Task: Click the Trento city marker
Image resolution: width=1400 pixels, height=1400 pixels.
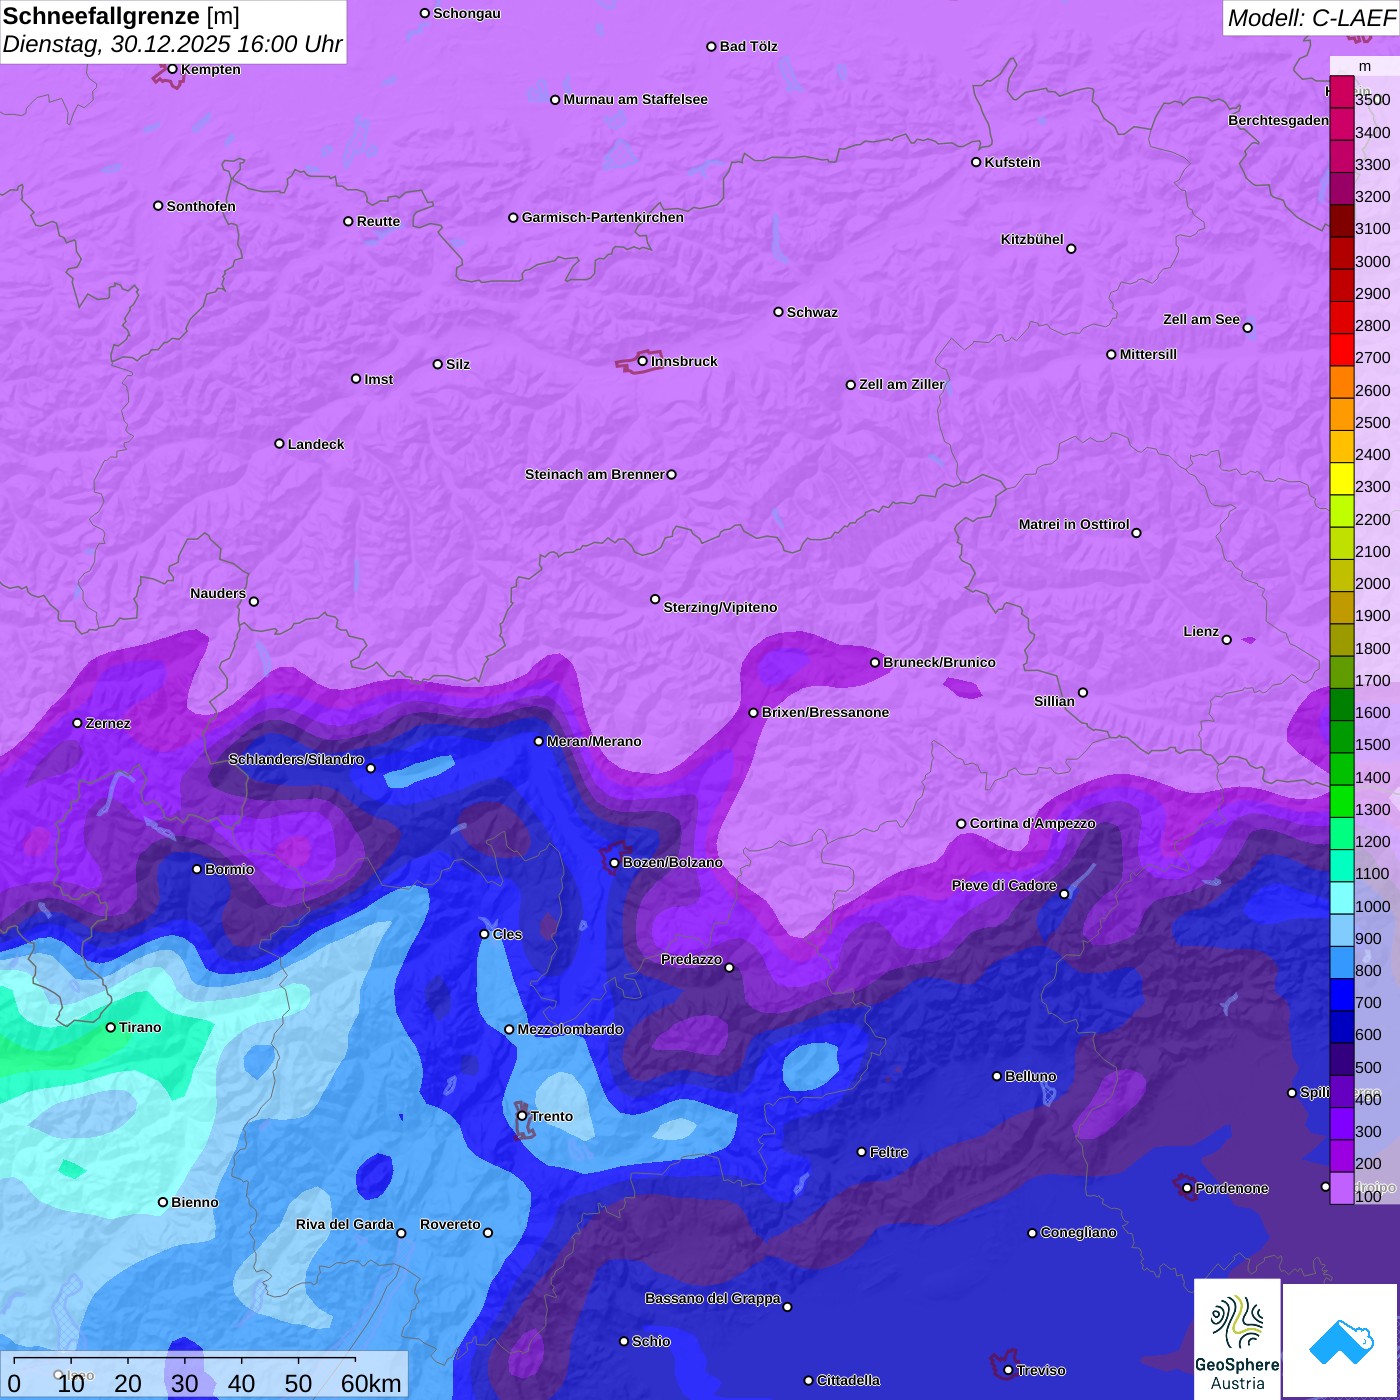Action: click(522, 1115)
